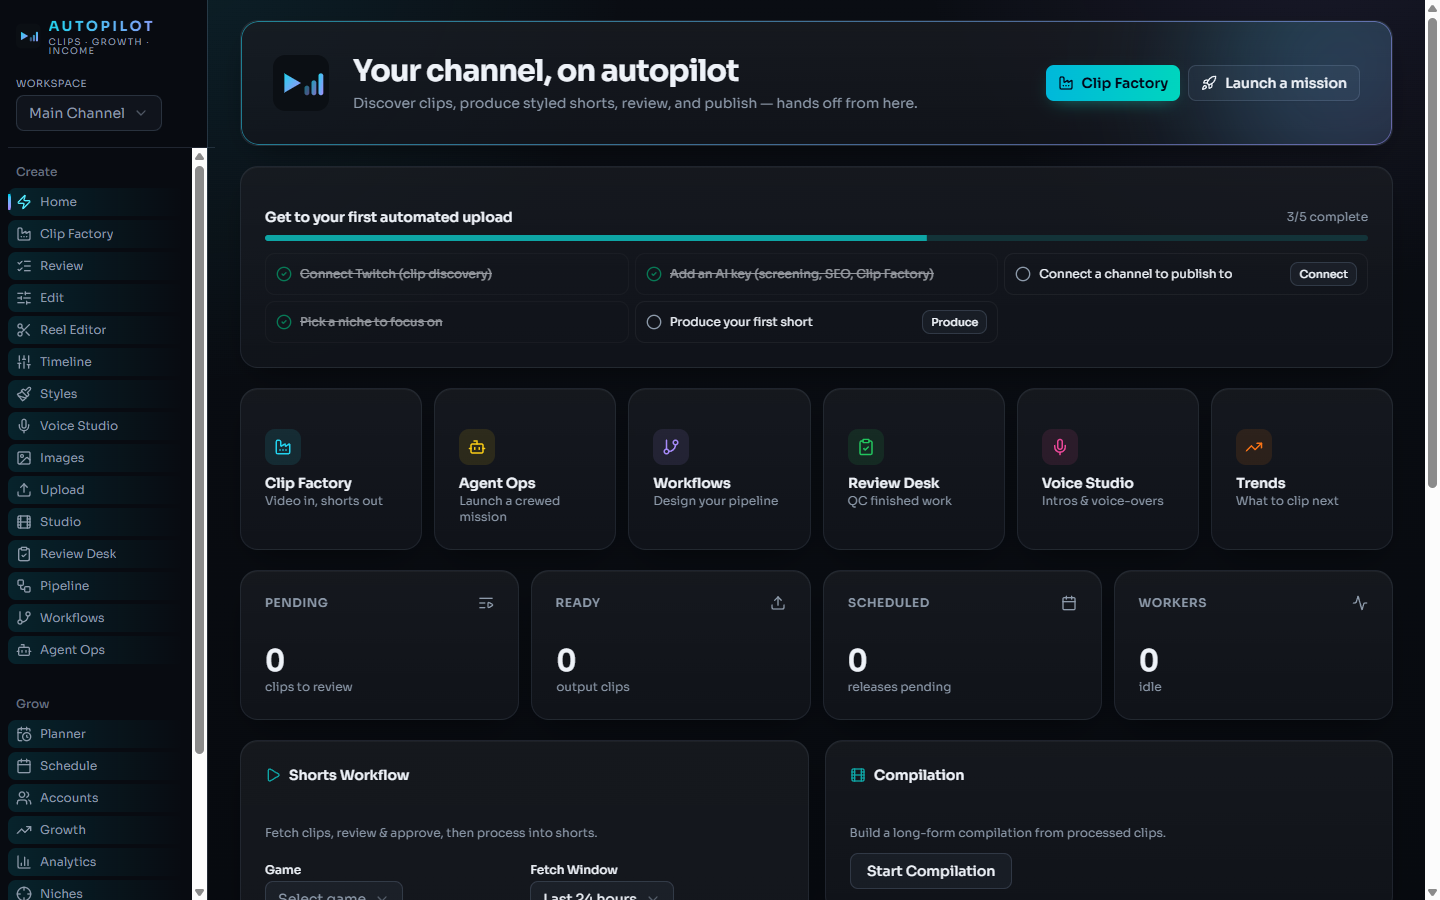Click the Voice Studio card microphone icon
Image resolution: width=1440 pixels, height=900 pixels.
[x=1060, y=447]
